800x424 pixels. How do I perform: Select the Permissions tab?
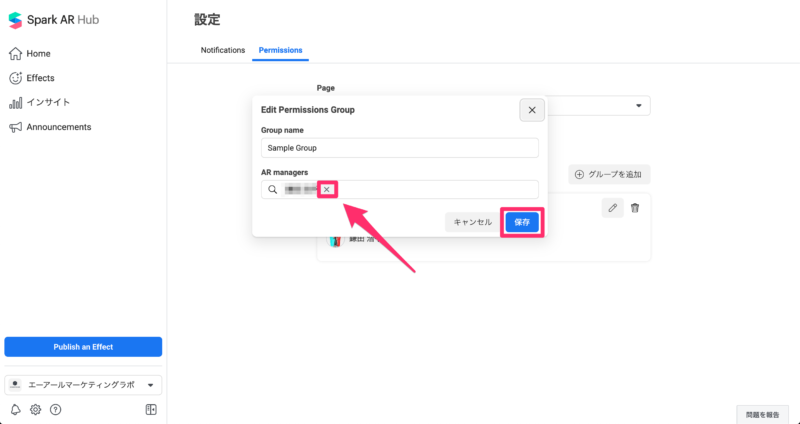click(x=281, y=50)
